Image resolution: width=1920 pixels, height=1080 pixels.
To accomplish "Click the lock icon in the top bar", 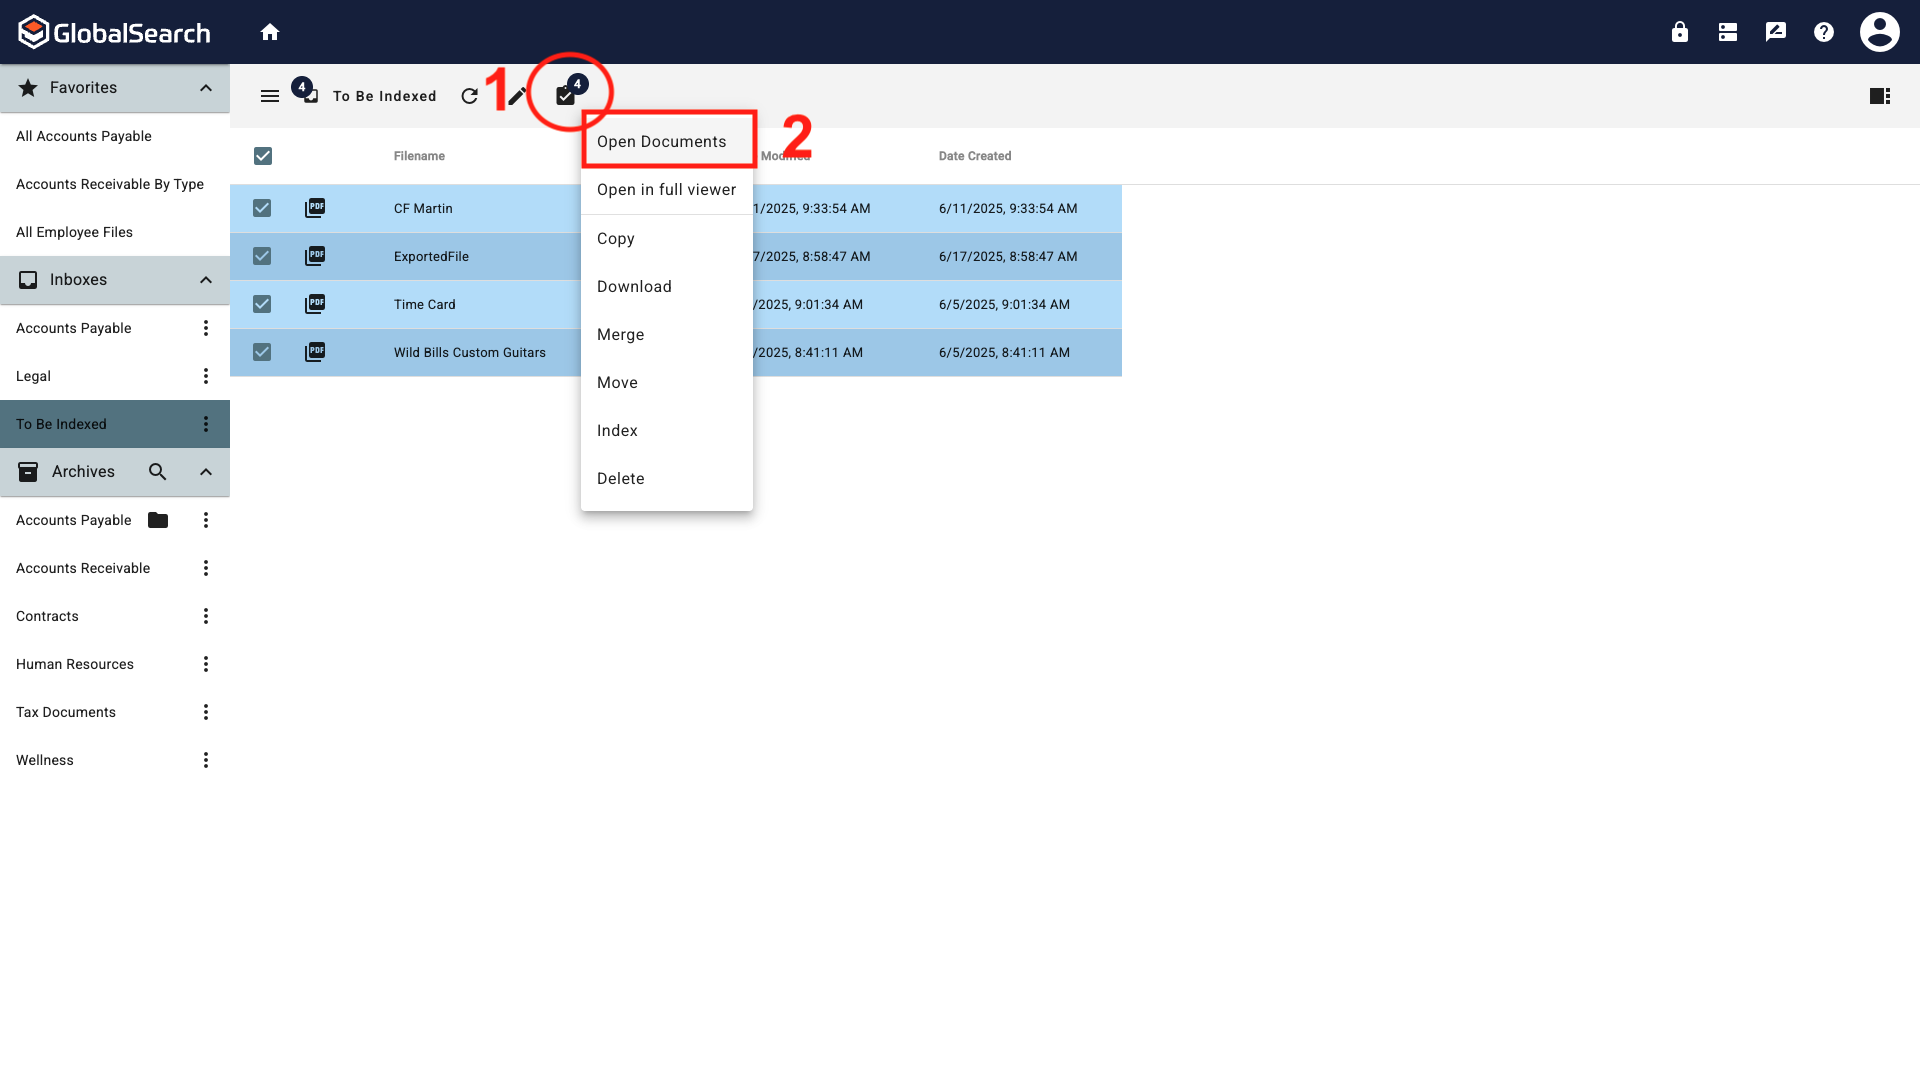I will pyautogui.click(x=1679, y=31).
